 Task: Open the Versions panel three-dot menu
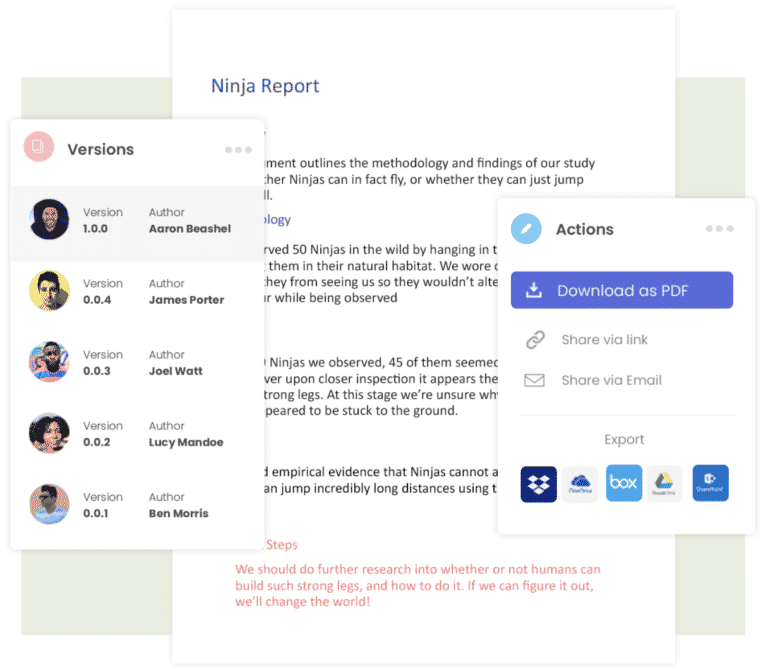point(238,150)
